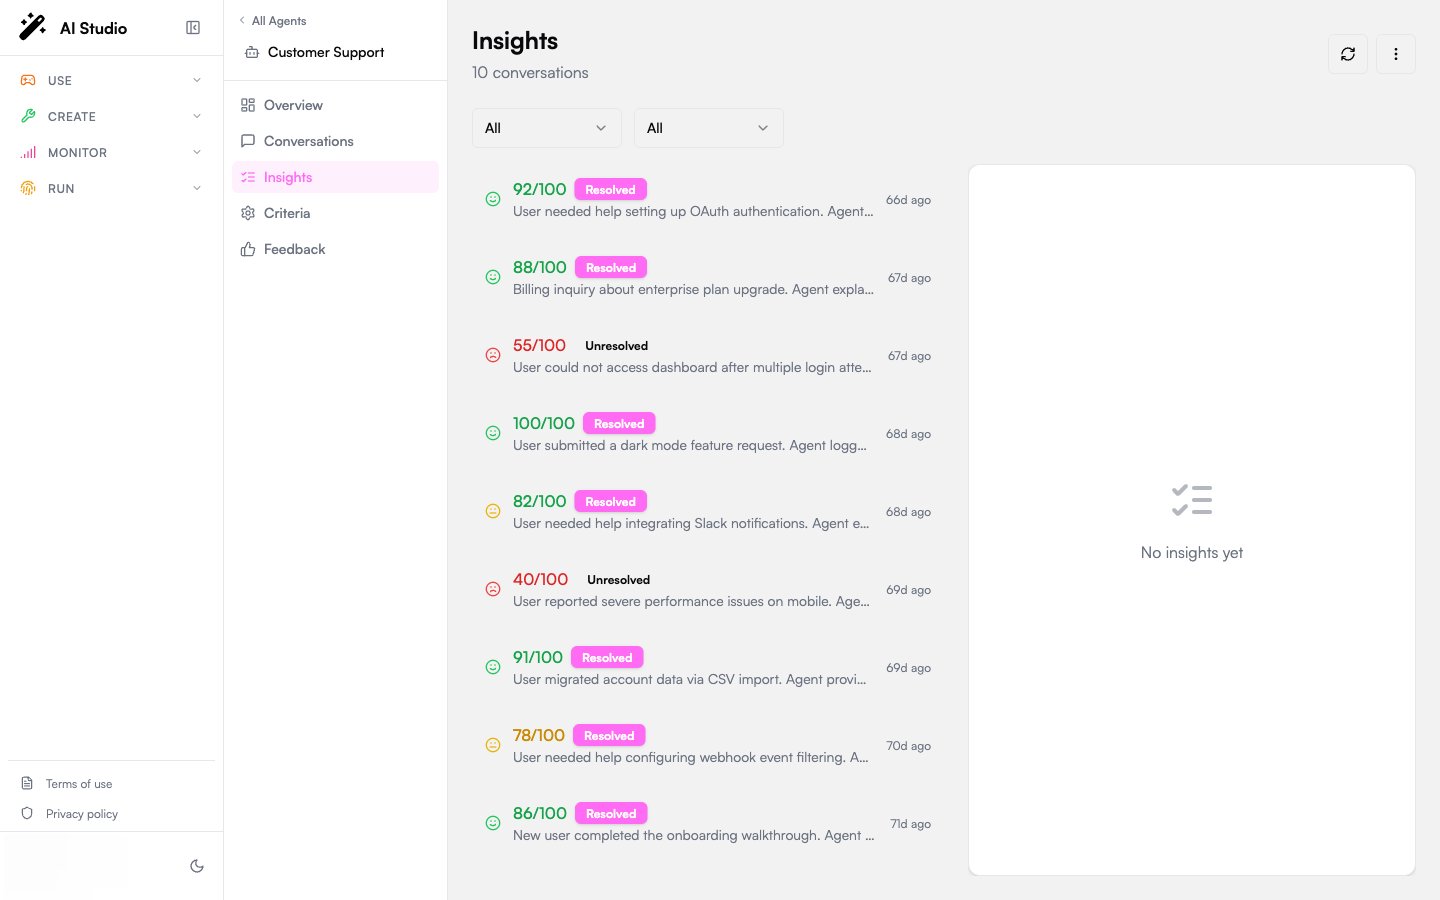The width and height of the screenshot is (1440, 900).
Task: Click the 10 conversations subtitle
Action: [x=530, y=73]
